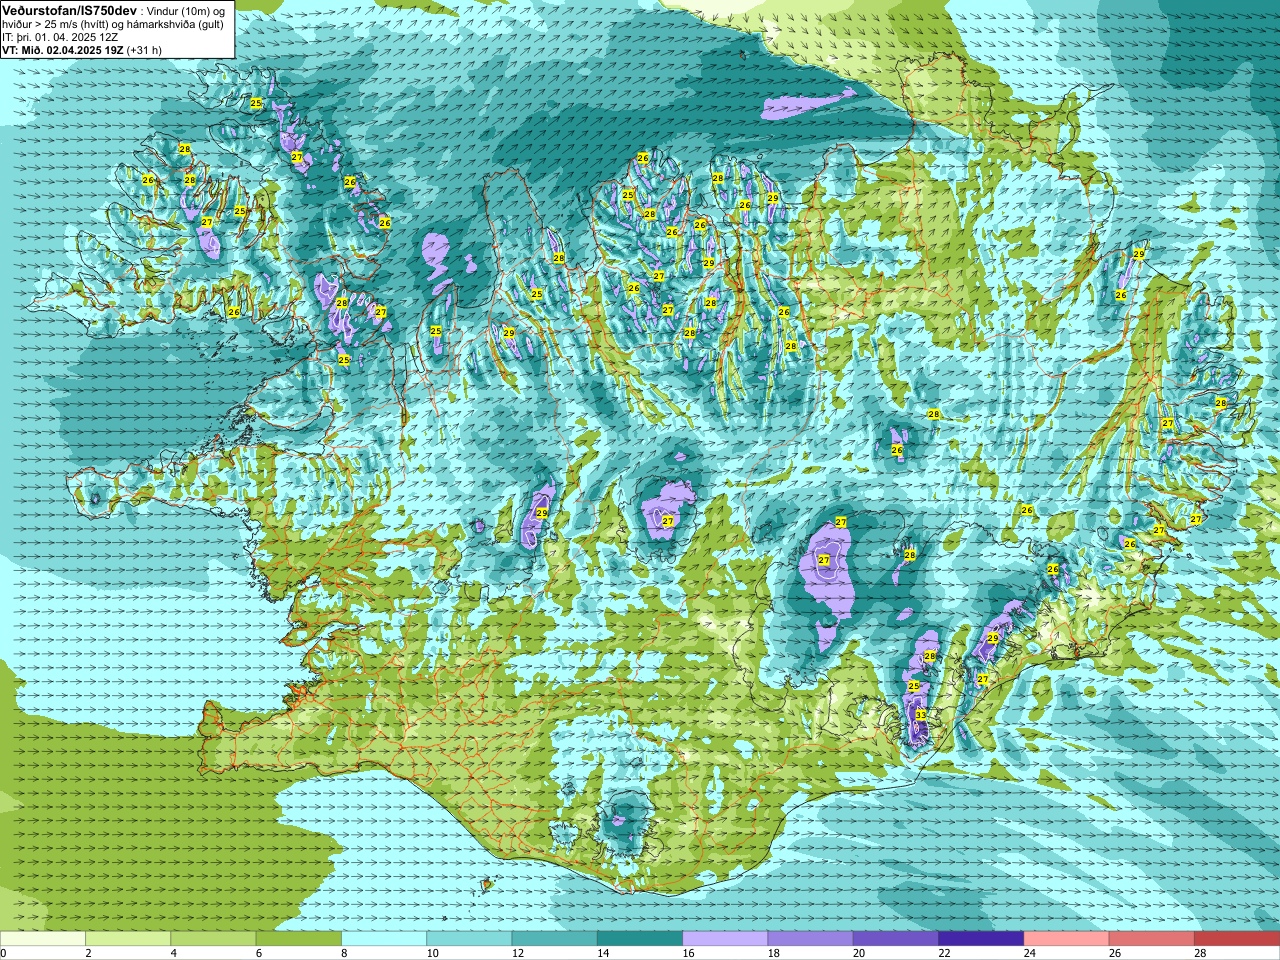Select the legend tick label '24'
The image size is (1280, 960).
(x=1029, y=953)
